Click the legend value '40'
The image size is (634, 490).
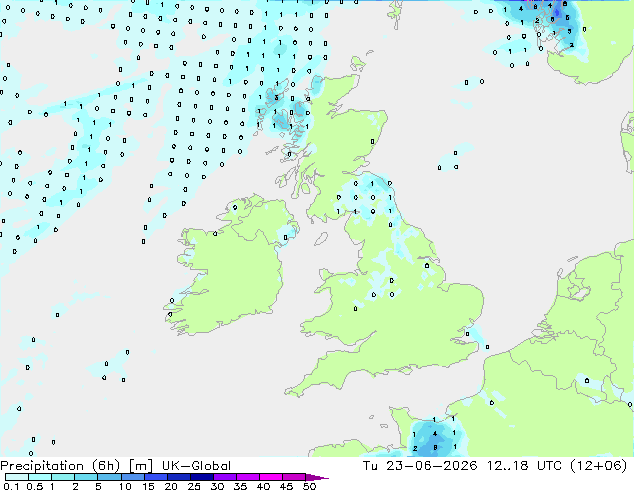point(263,486)
